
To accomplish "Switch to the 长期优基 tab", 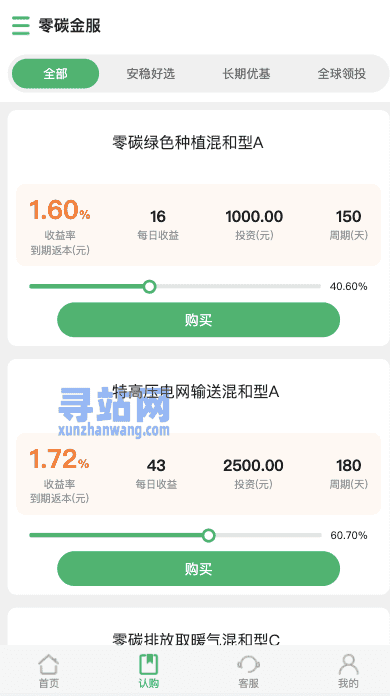I will [x=246, y=74].
